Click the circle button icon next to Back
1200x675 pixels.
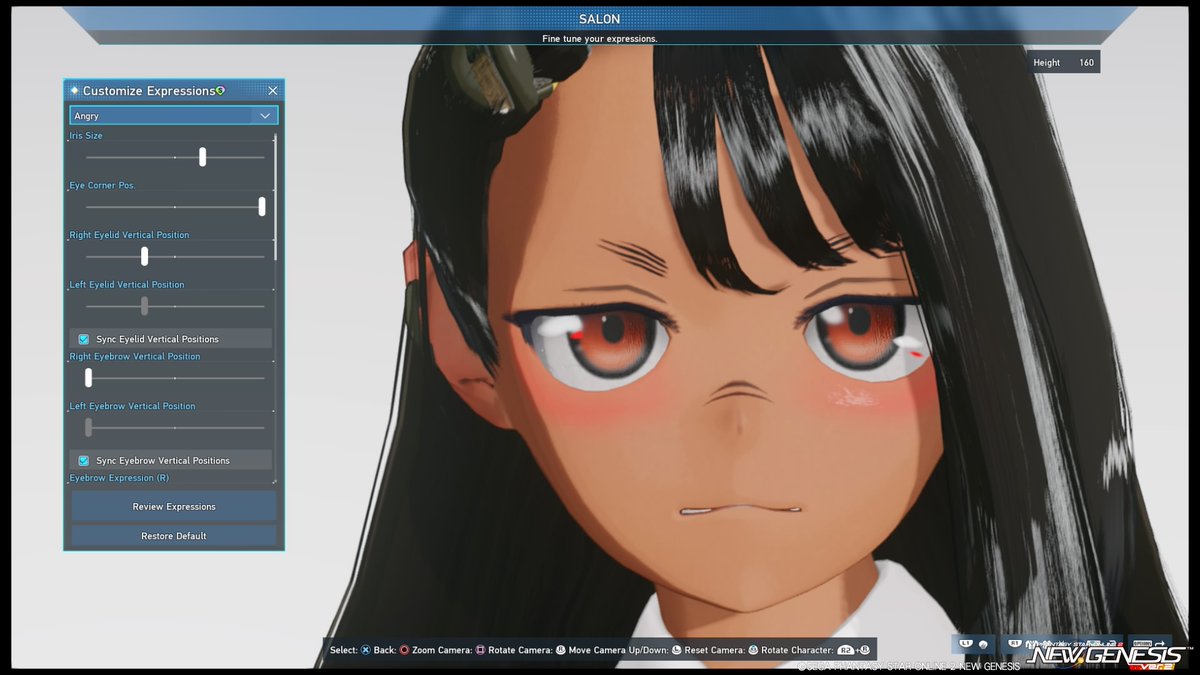pyautogui.click(x=404, y=650)
